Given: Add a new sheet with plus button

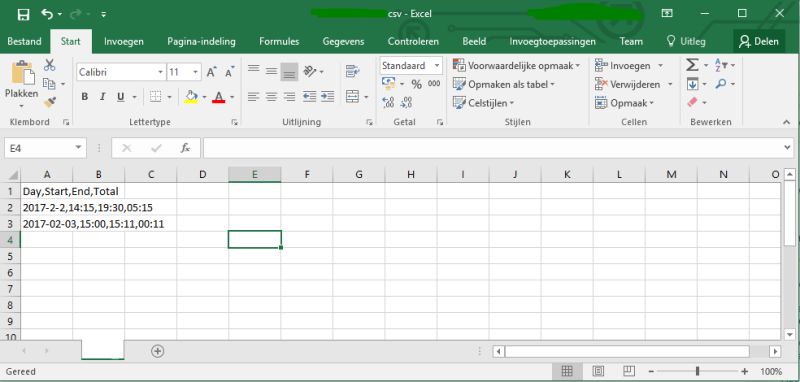Looking at the screenshot, I should (158, 351).
